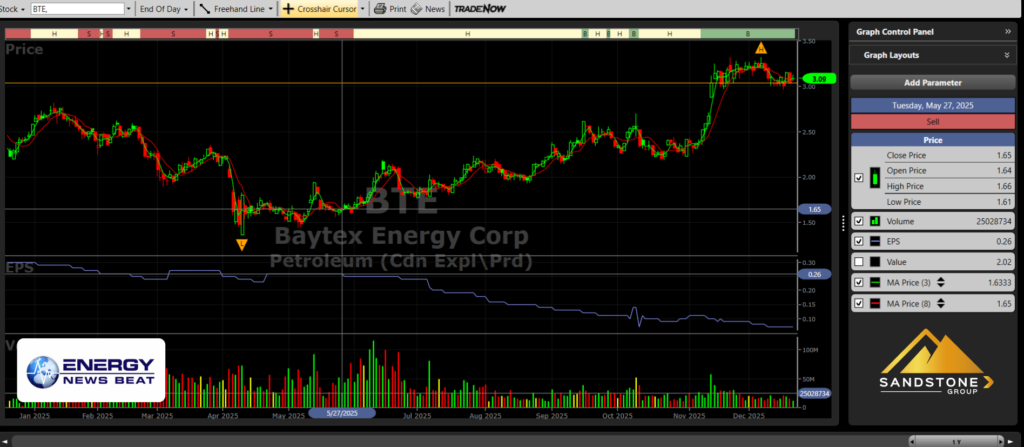The image size is (1024, 447).
Task: Click the Energy News Beat logo
Action: (x=91, y=370)
